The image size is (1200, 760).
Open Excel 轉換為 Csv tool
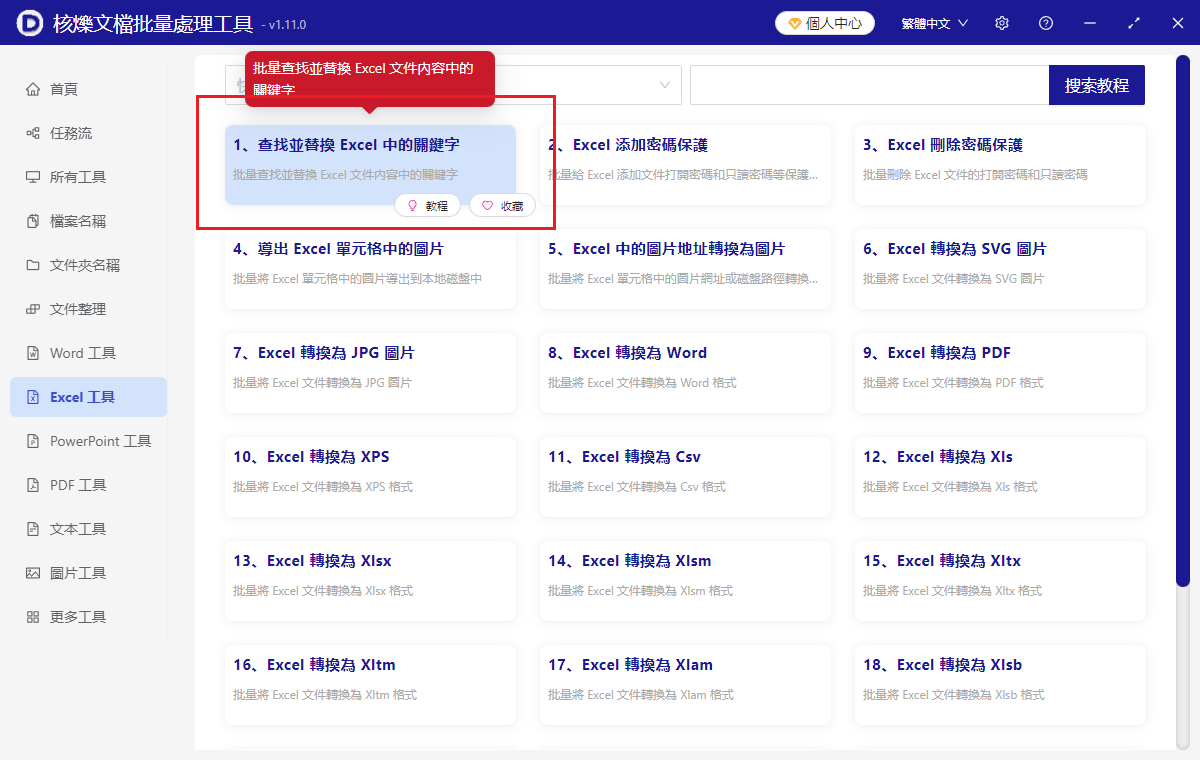[685, 477]
